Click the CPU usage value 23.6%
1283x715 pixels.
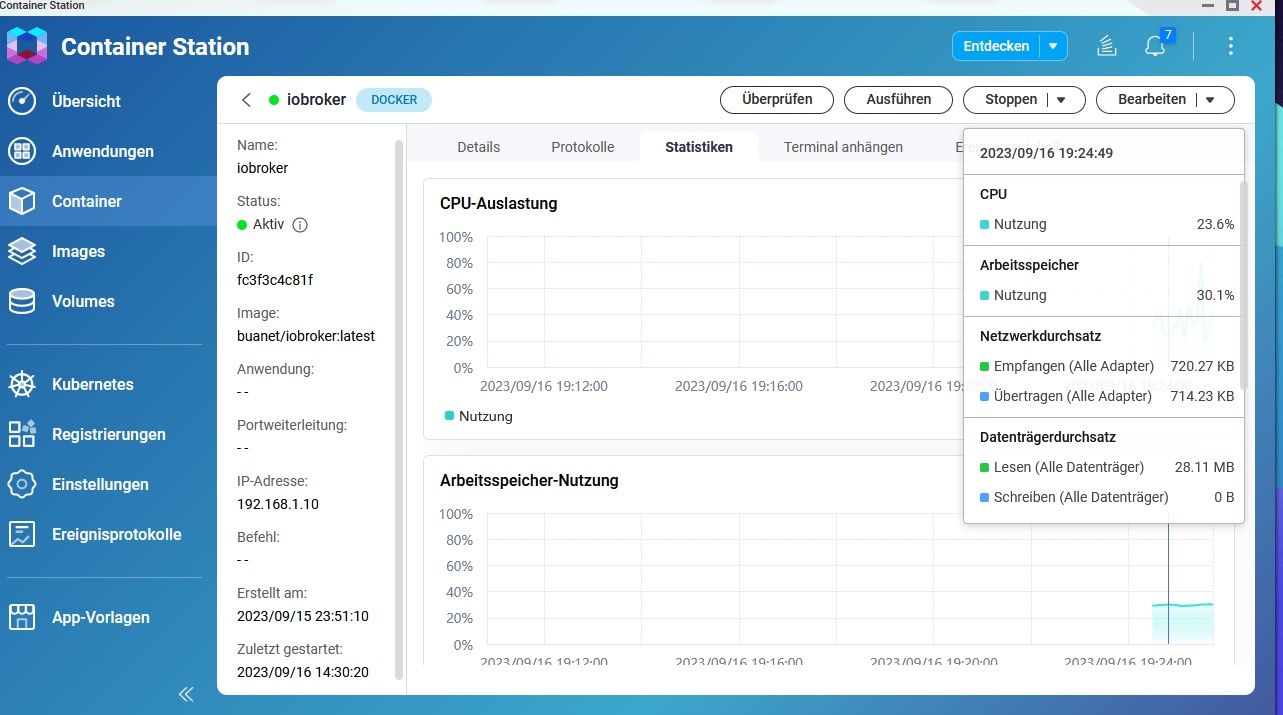point(1216,225)
